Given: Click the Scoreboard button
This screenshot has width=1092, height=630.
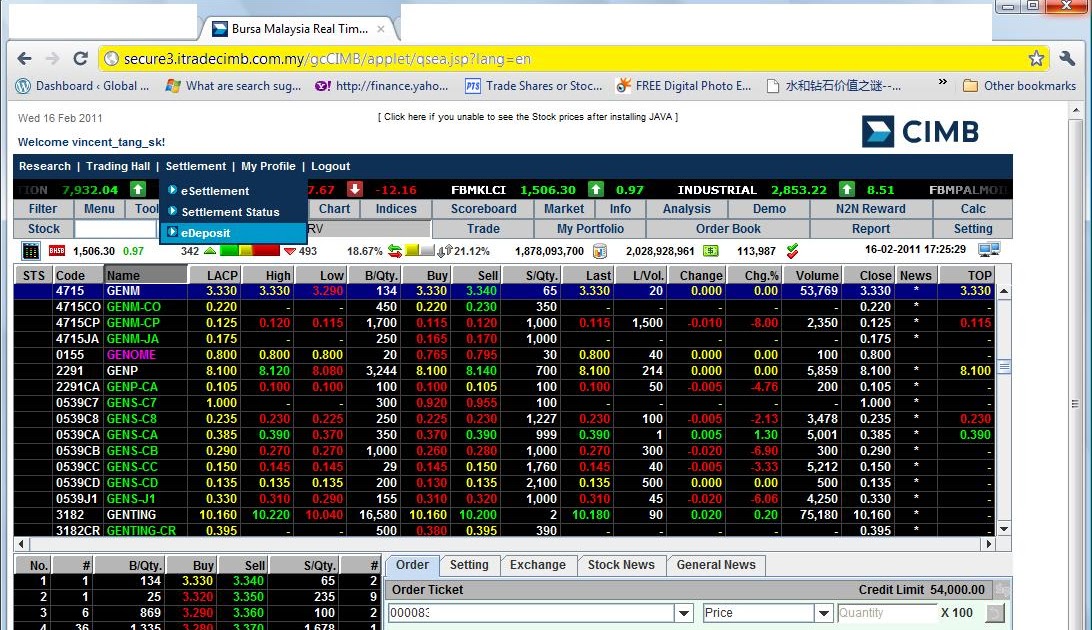Looking at the screenshot, I should click(483, 209).
